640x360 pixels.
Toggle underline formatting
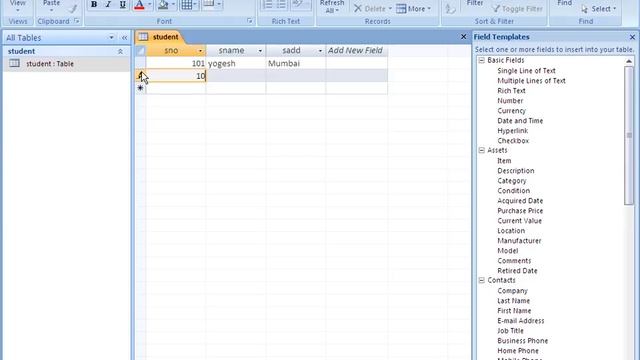click(122, 4)
